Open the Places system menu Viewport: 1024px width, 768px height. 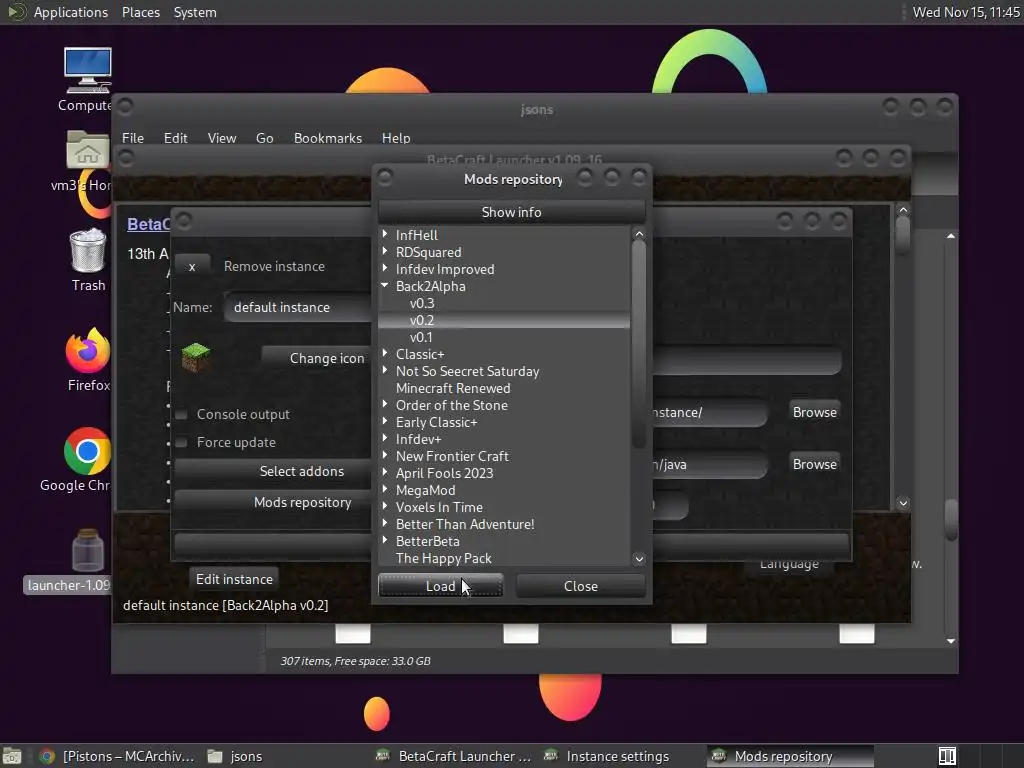tap(140, 12)
